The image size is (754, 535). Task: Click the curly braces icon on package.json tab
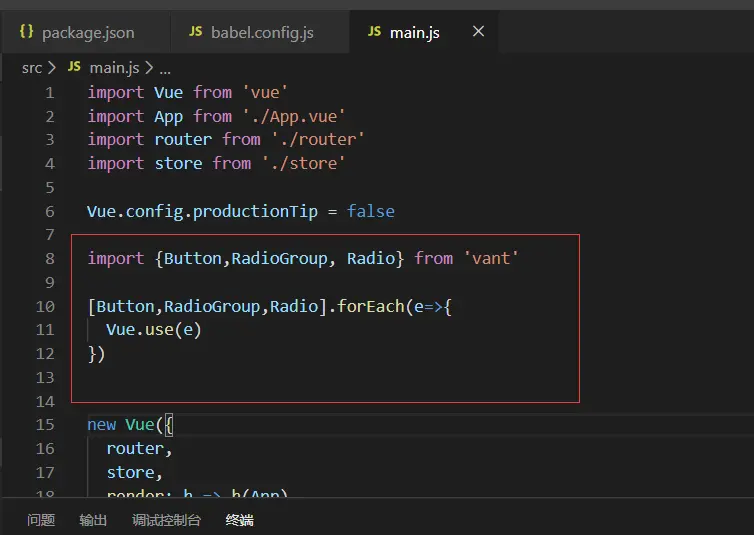(x=27, y=32)
